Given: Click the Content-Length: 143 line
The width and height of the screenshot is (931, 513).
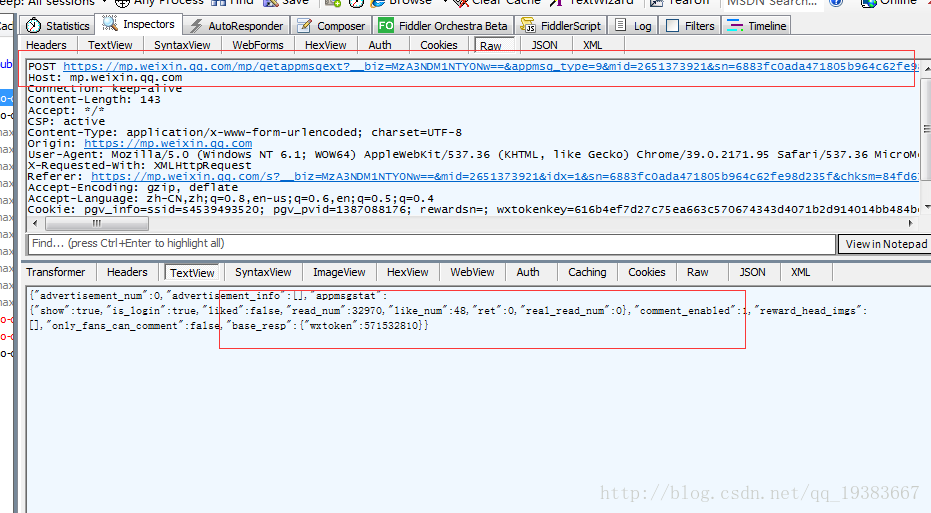Looking at the screenshot, I should 94,99.
